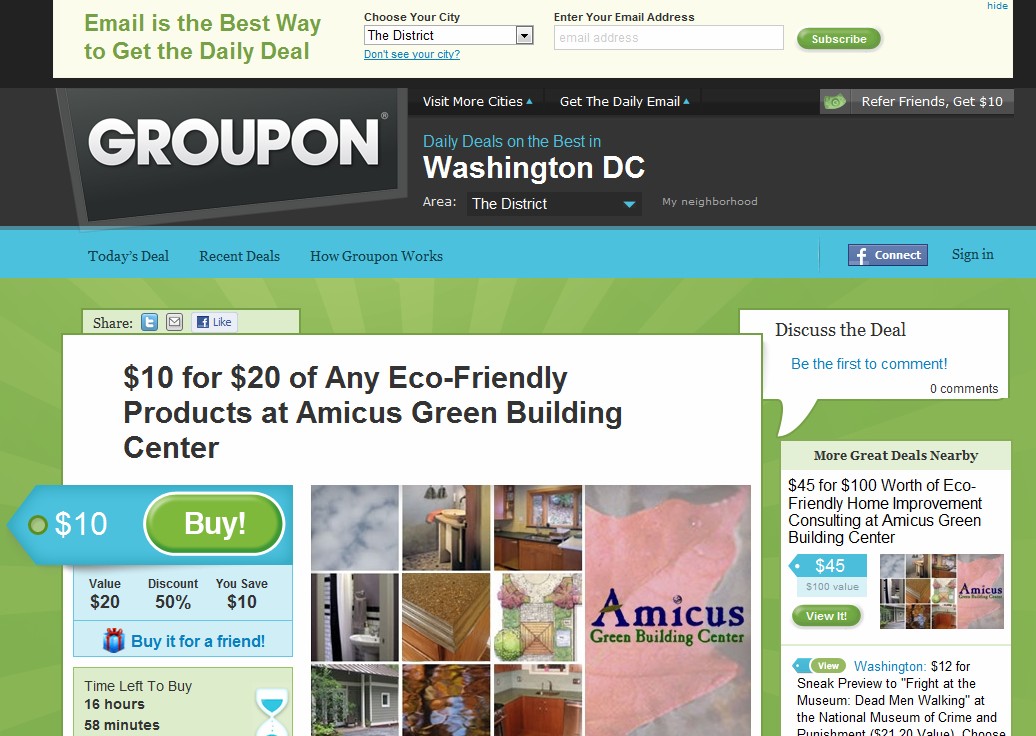Click the Groupon logo
The image size is (1036, 736).
[234, 141]
